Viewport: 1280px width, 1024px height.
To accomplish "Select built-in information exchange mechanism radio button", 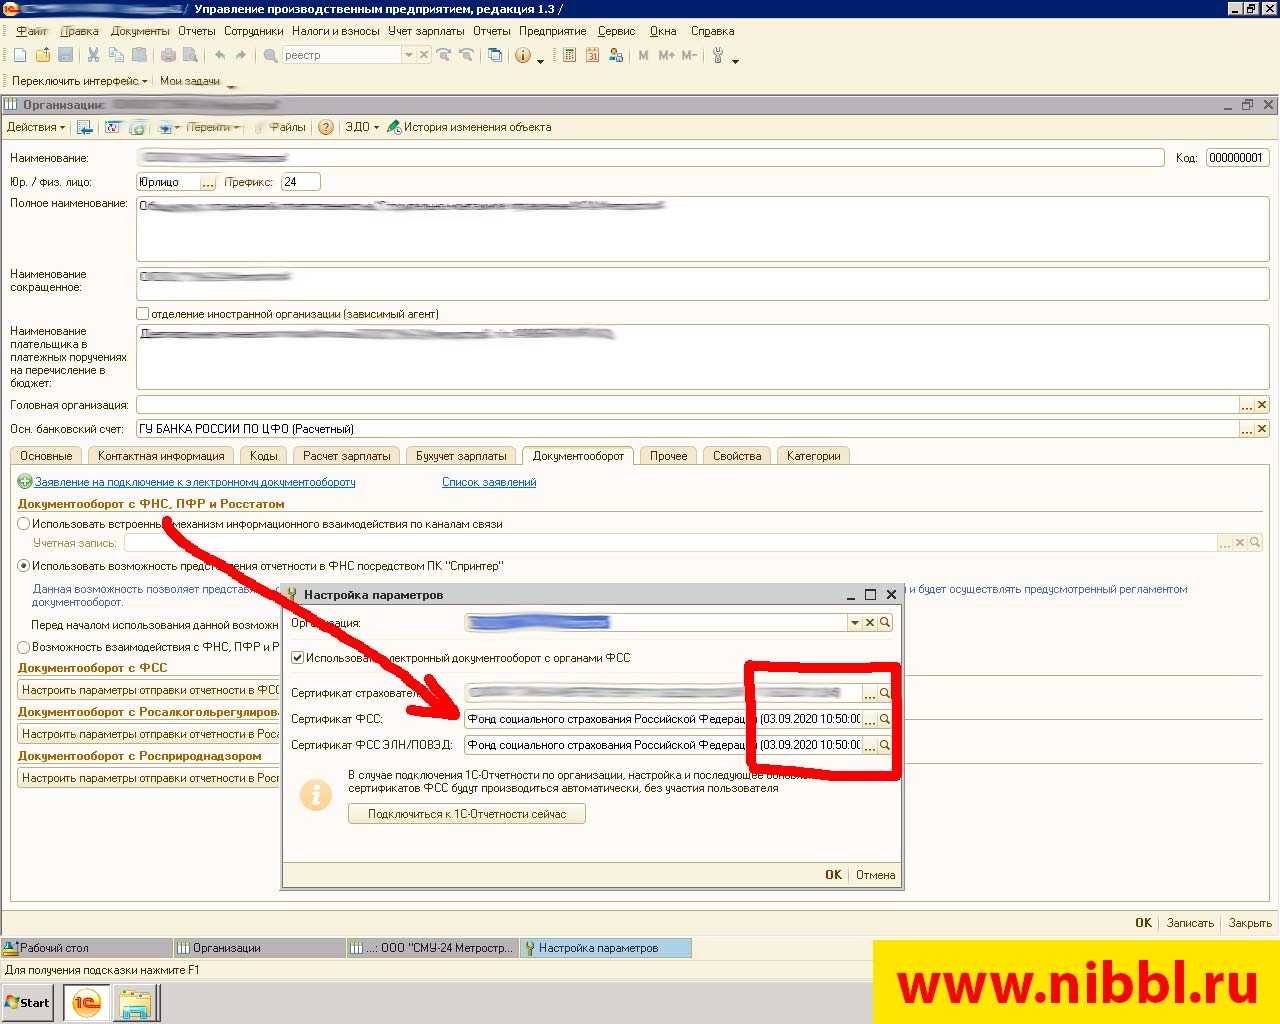I will click(24, 524).
